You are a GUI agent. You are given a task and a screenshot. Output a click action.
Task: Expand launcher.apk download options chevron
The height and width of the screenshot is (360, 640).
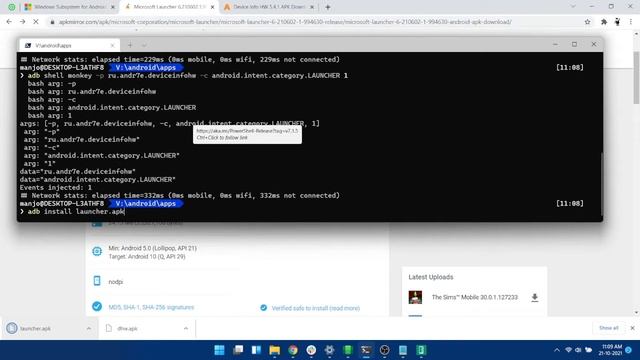(89, 328)
